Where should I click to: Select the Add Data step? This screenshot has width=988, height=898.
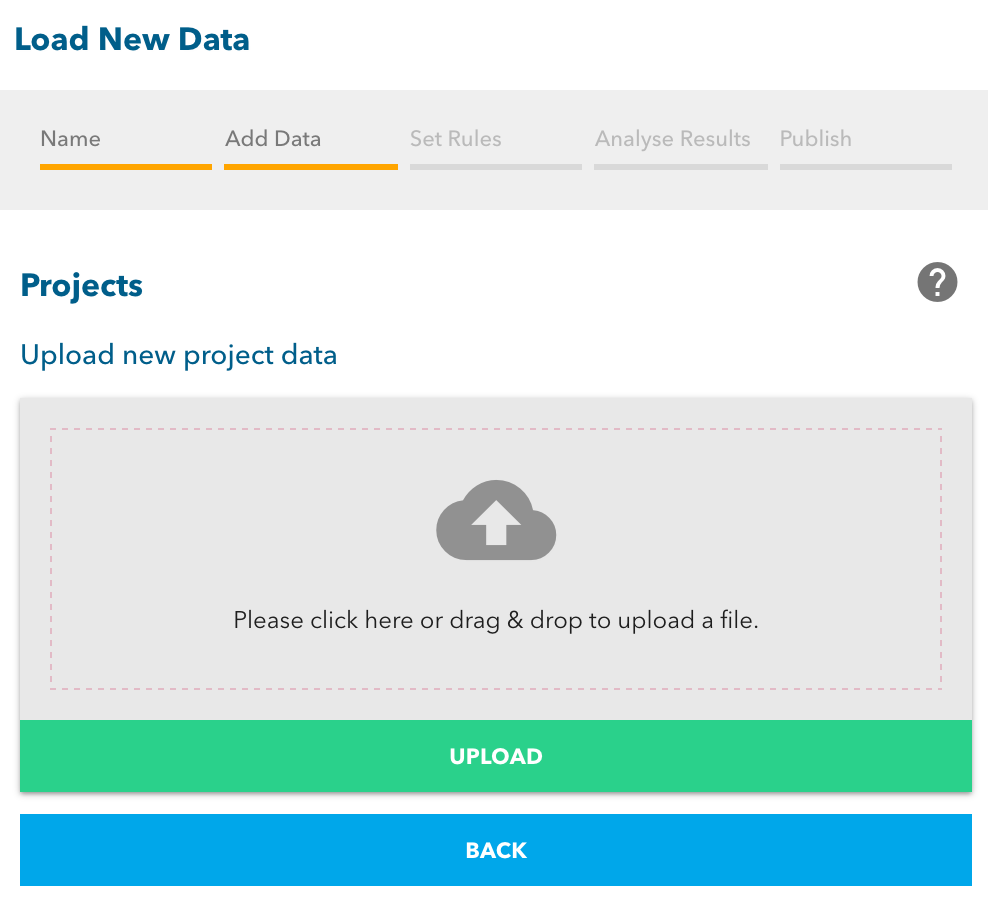coord(273,139)
